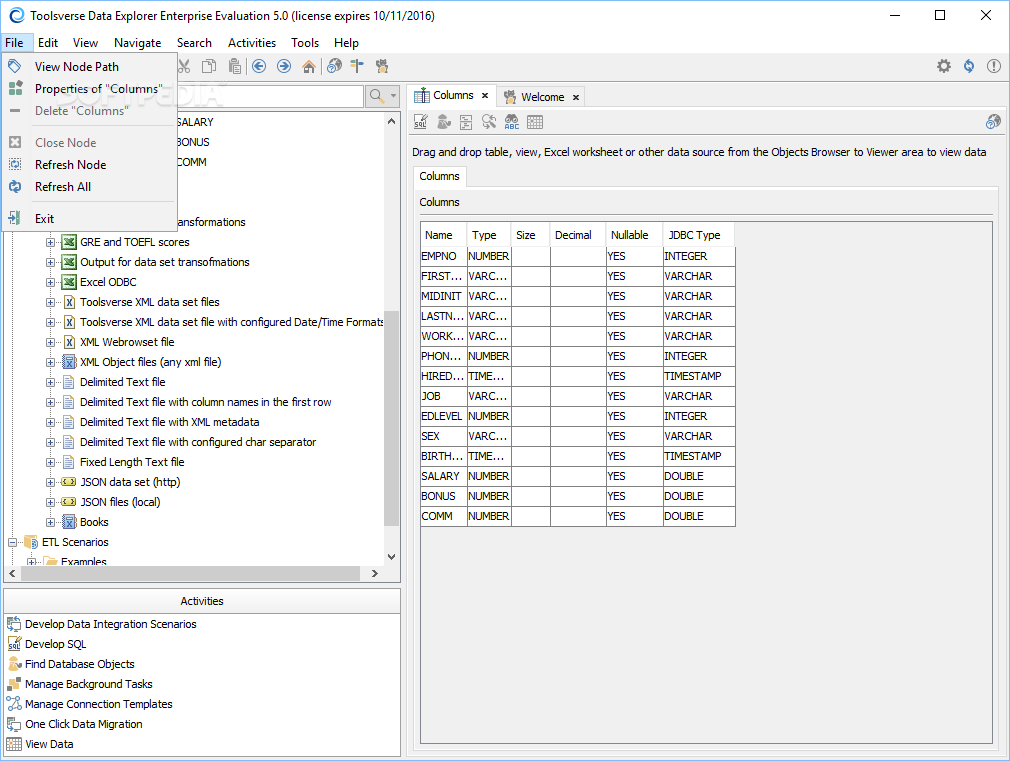Open the Activities menu
This screenshot has height=761, width=1010.
252,43
